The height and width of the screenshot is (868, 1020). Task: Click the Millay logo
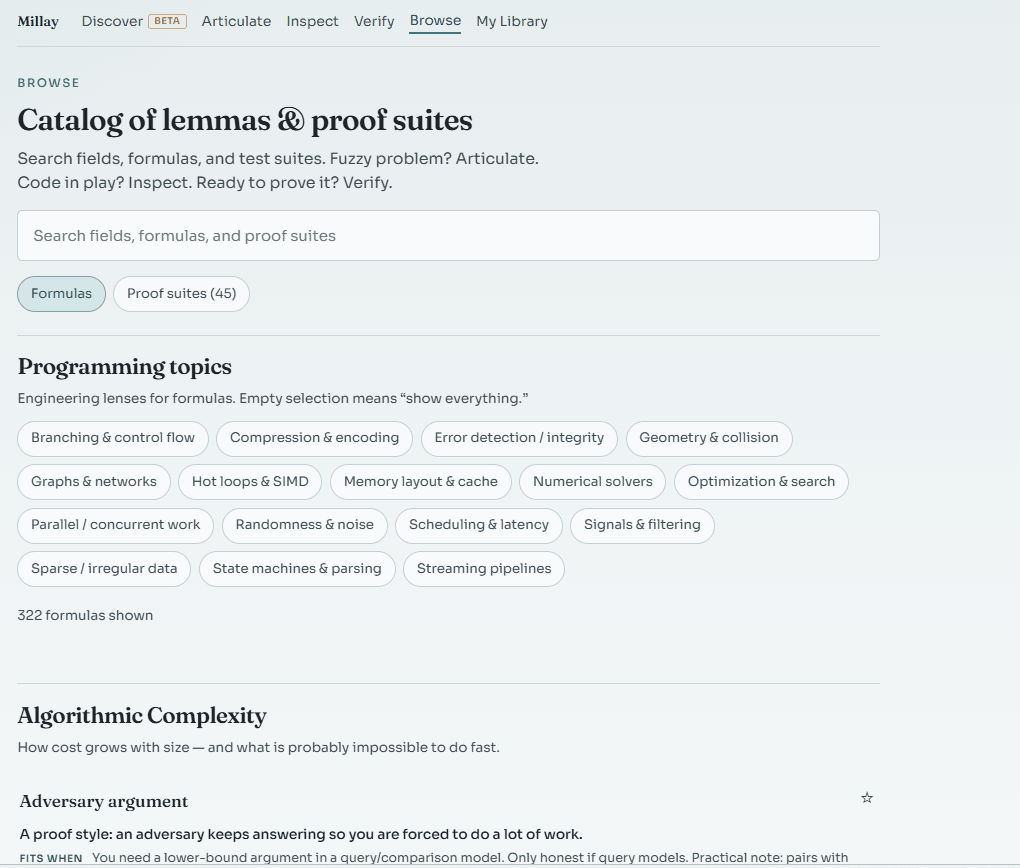(38, 21)
